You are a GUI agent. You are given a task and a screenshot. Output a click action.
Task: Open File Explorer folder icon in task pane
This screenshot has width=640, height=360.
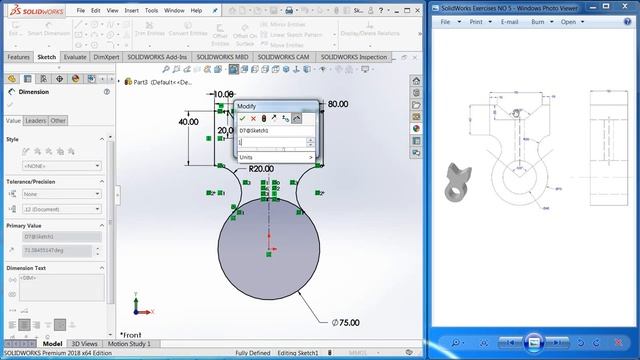click(x=416, y=105)
